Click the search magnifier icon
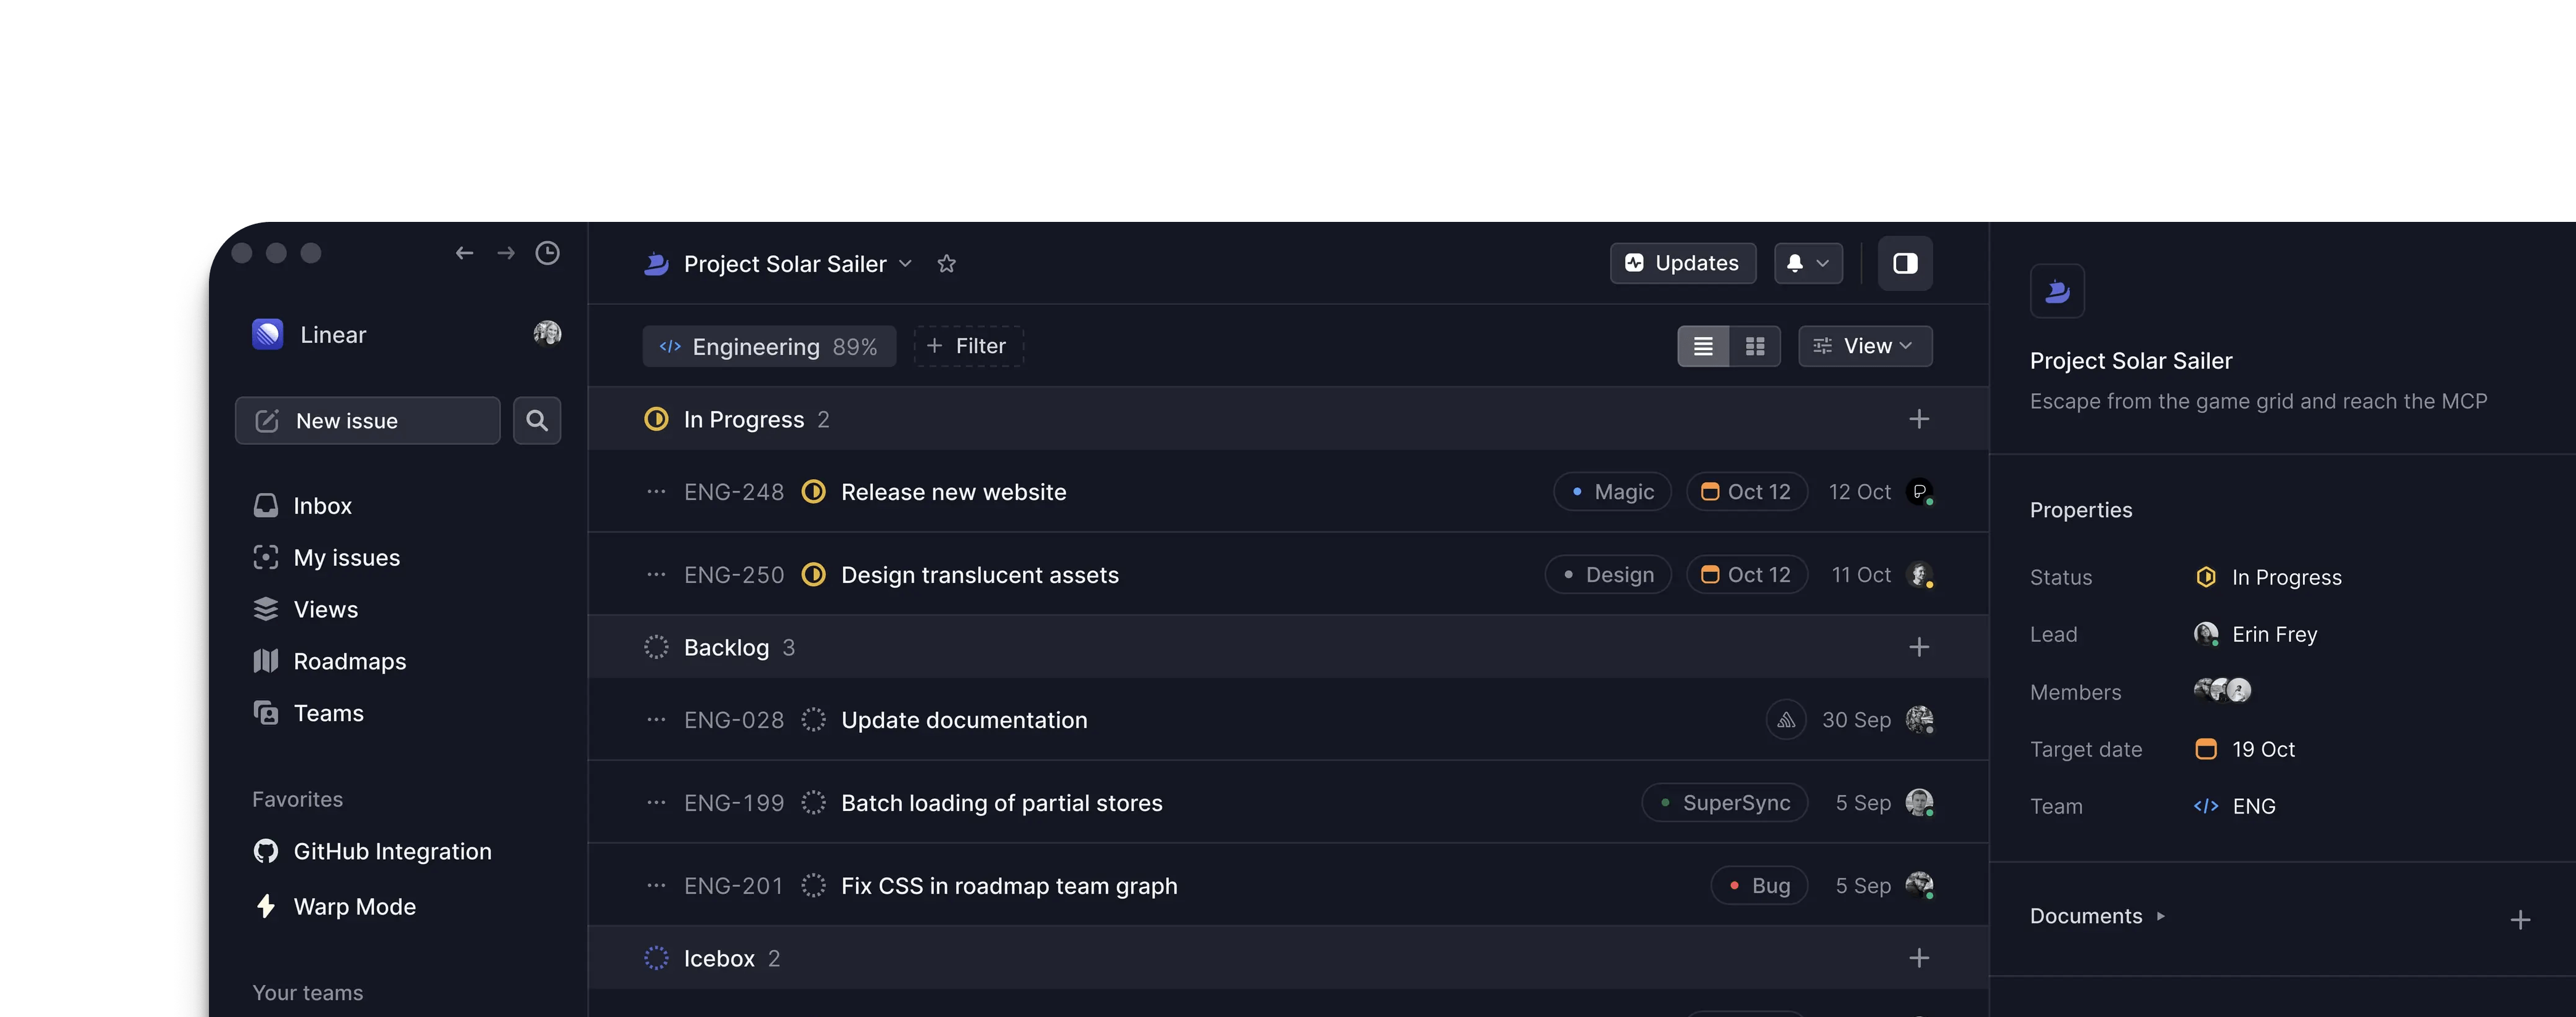 [x=537, y=420]
